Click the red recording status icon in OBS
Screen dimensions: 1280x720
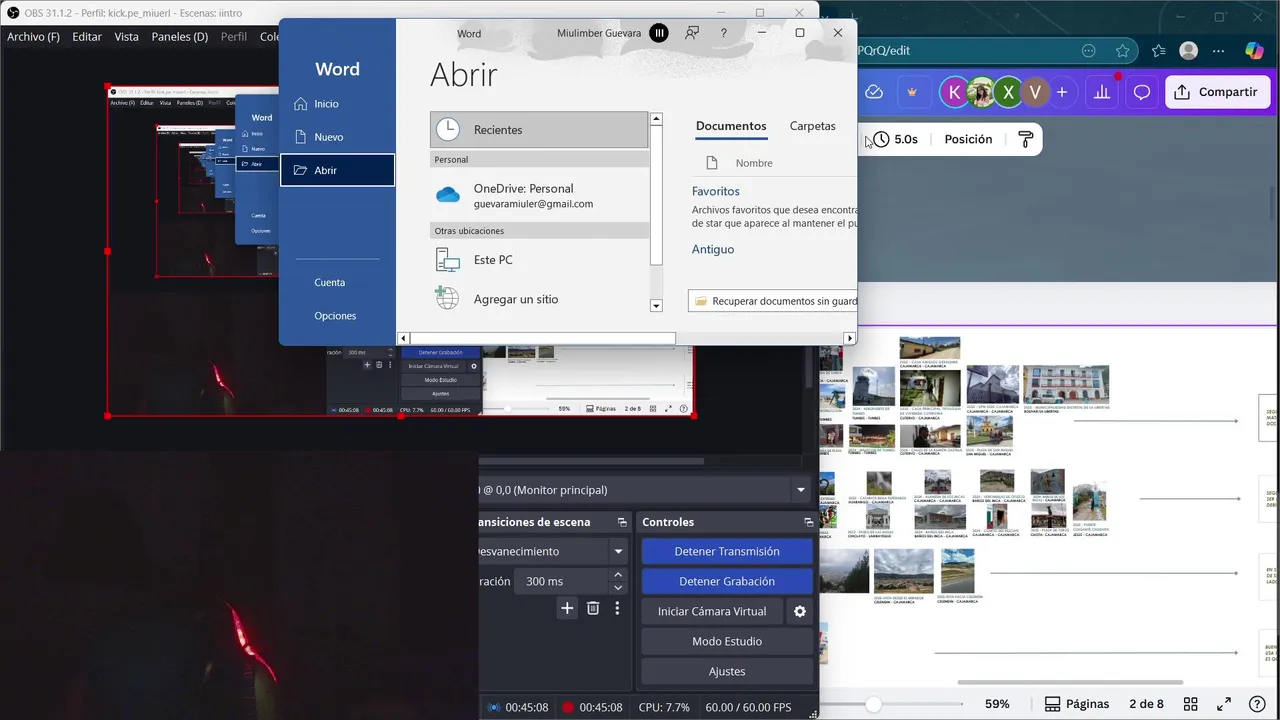pyautogui.click(x=568, y=707)
